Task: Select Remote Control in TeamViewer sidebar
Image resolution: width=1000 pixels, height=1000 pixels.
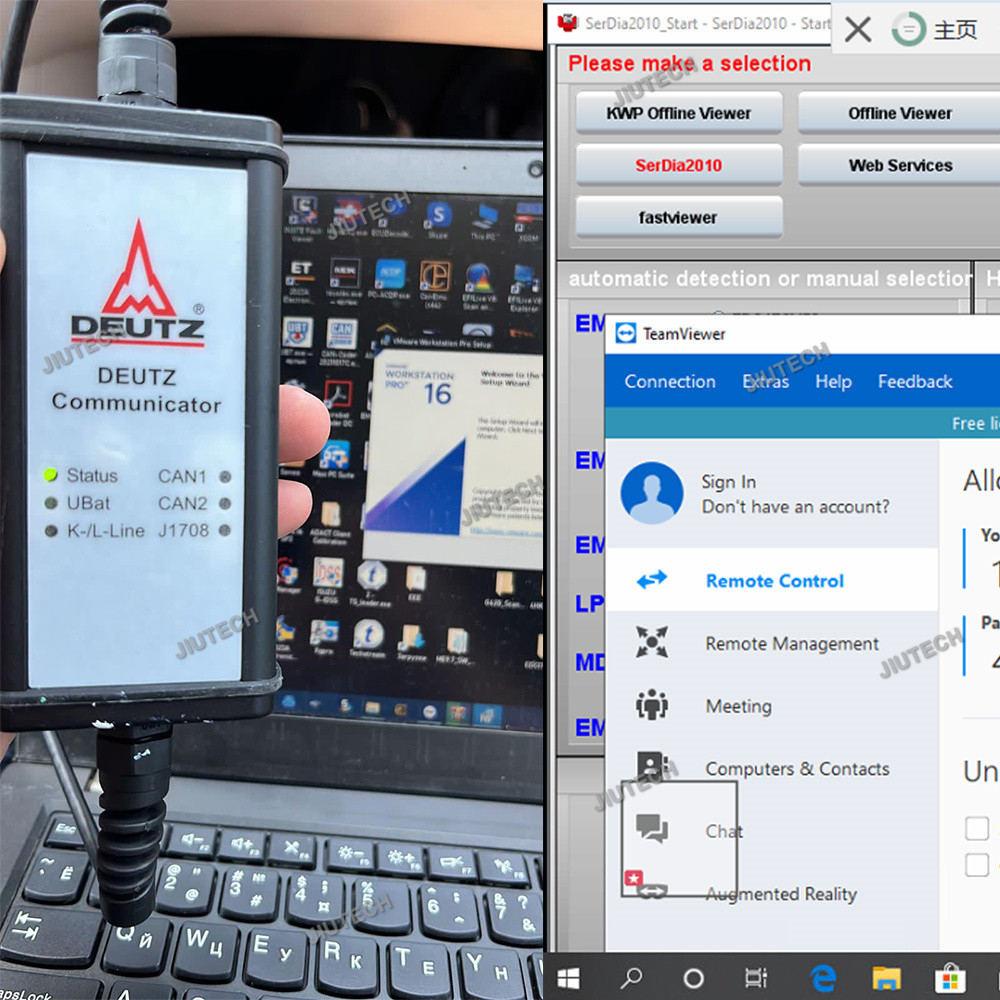Action: tap(772, 580)
